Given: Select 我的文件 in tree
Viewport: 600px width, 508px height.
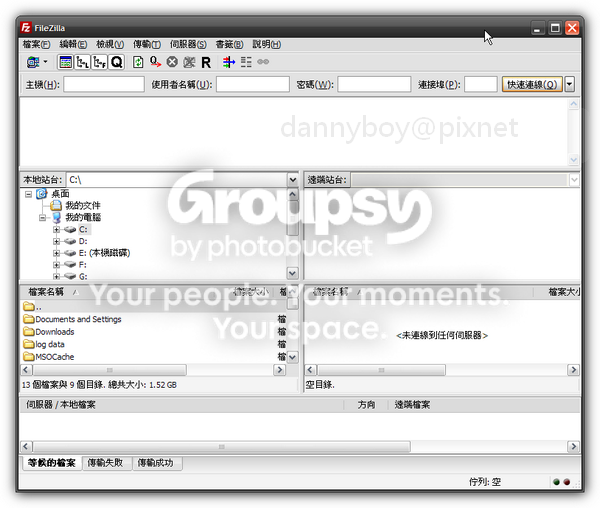Looking at the screenshot, I should pyautogui.click(x=83, y=206).
